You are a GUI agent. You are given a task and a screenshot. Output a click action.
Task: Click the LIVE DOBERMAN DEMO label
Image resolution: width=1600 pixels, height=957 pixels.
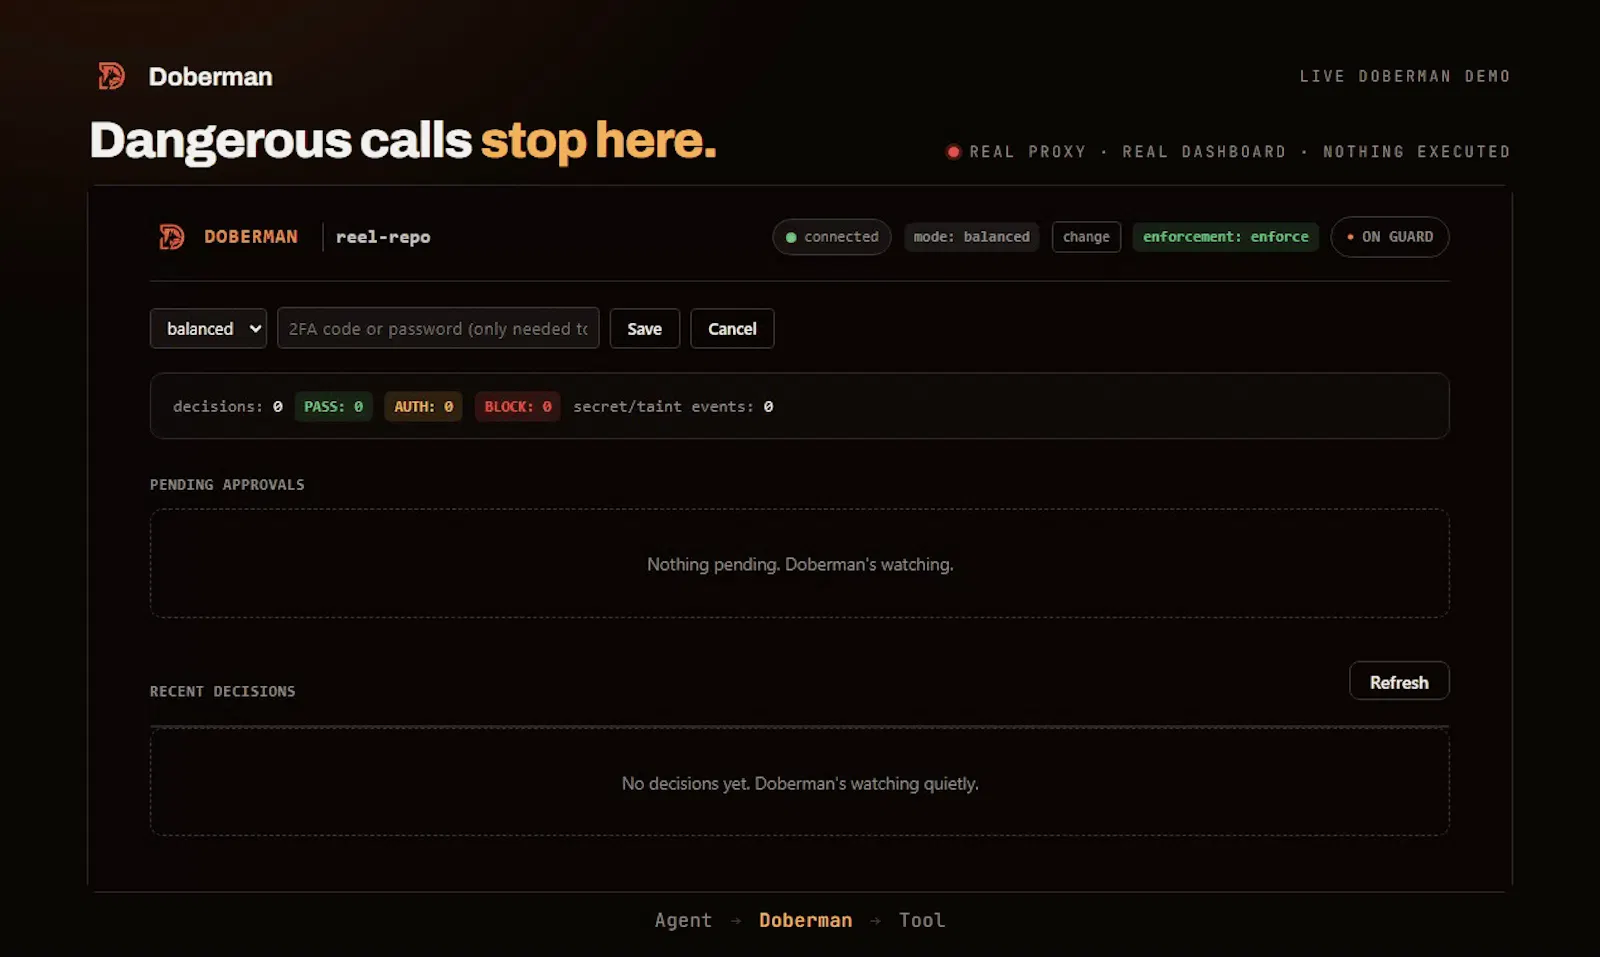[x=1405, y=76]
